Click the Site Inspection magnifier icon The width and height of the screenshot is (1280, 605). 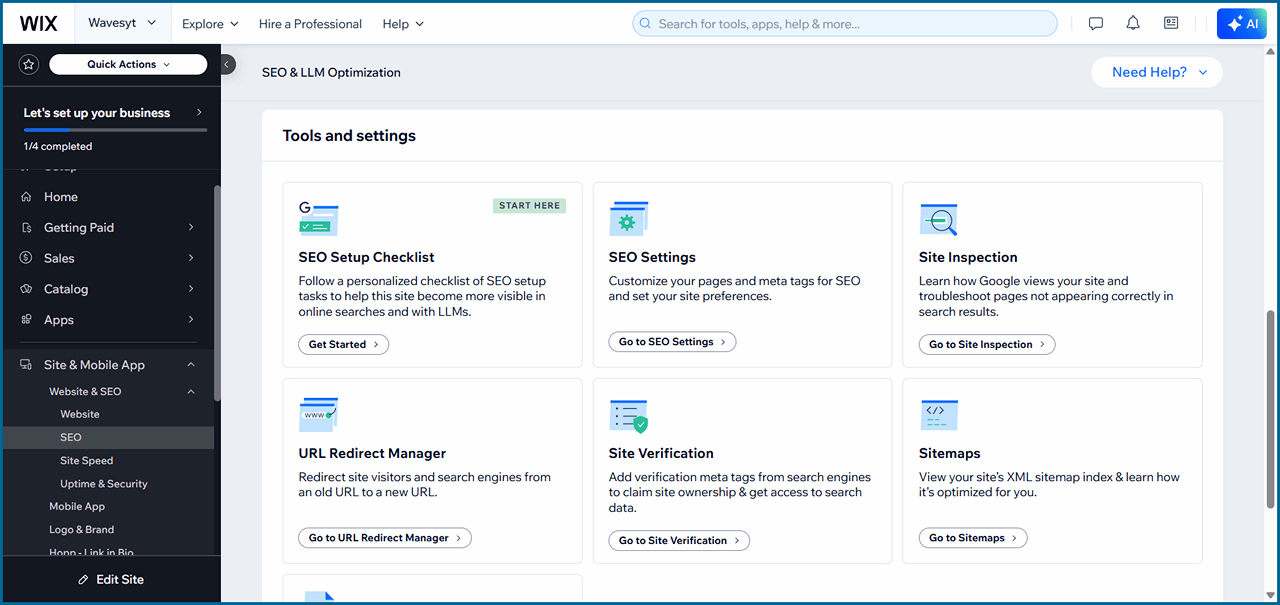pyautogui.click(x=939, y=219)
